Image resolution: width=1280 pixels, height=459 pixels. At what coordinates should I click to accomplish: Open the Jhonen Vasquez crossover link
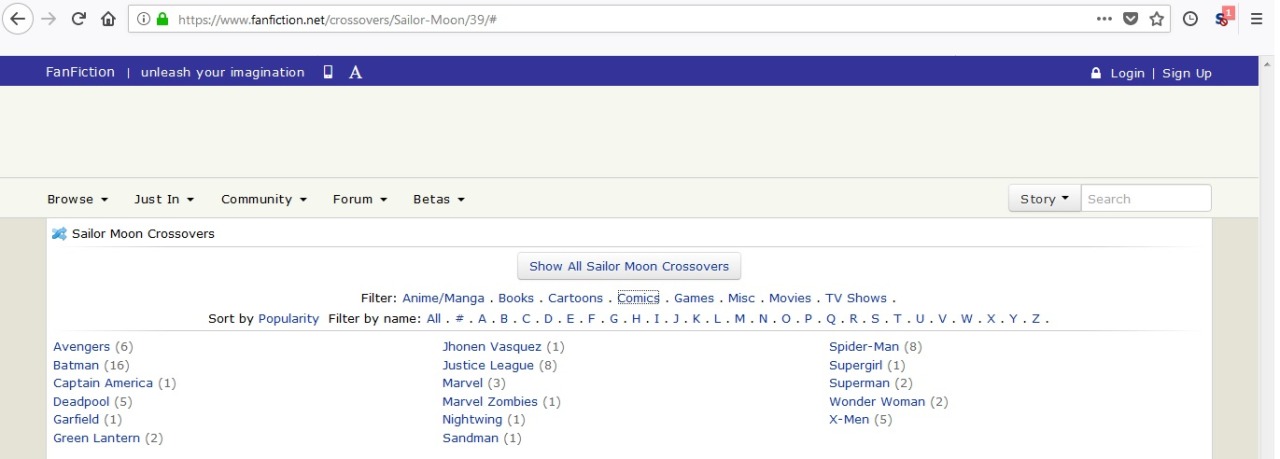coord(492,347)
